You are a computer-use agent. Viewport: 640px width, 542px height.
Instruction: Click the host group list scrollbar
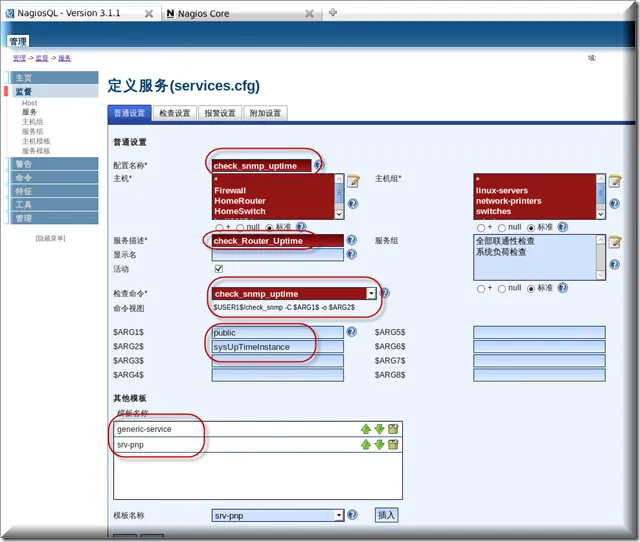(x=600, y=197)
